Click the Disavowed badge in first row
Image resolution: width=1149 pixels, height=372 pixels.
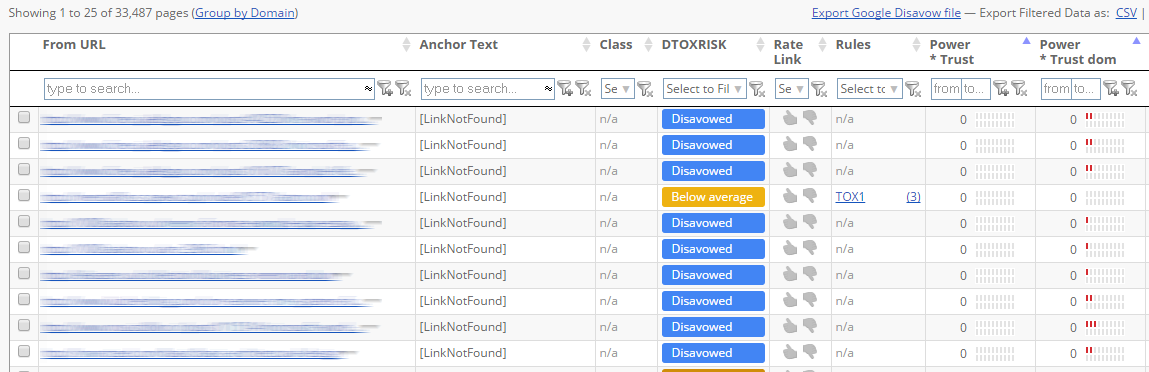click(713, 119)
